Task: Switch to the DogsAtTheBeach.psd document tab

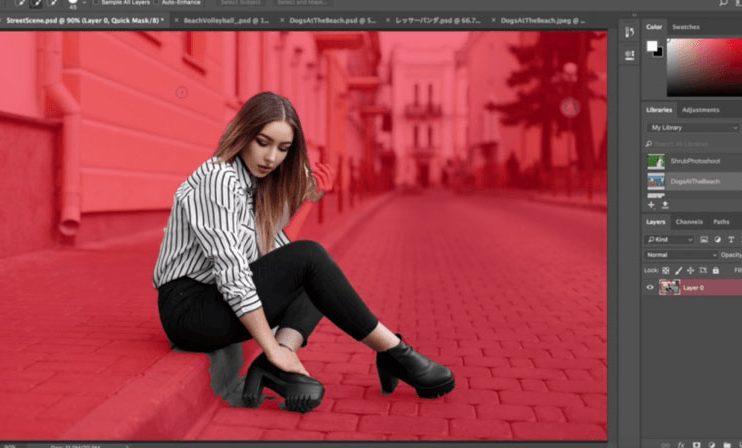Action: (x=332, y=21)
